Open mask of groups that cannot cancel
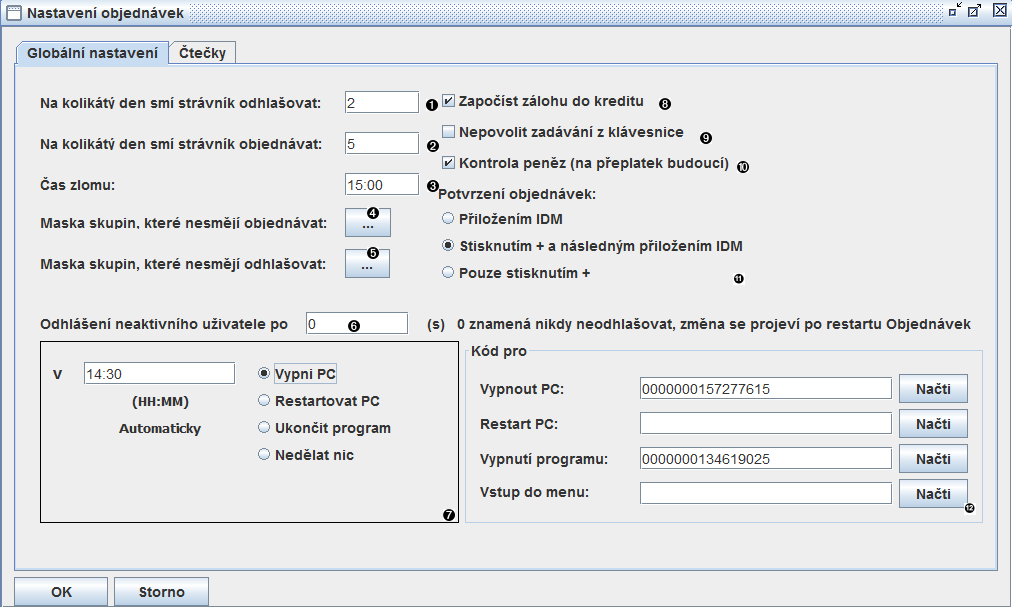Screen dimensions: 1012x607 pos(367,264)
